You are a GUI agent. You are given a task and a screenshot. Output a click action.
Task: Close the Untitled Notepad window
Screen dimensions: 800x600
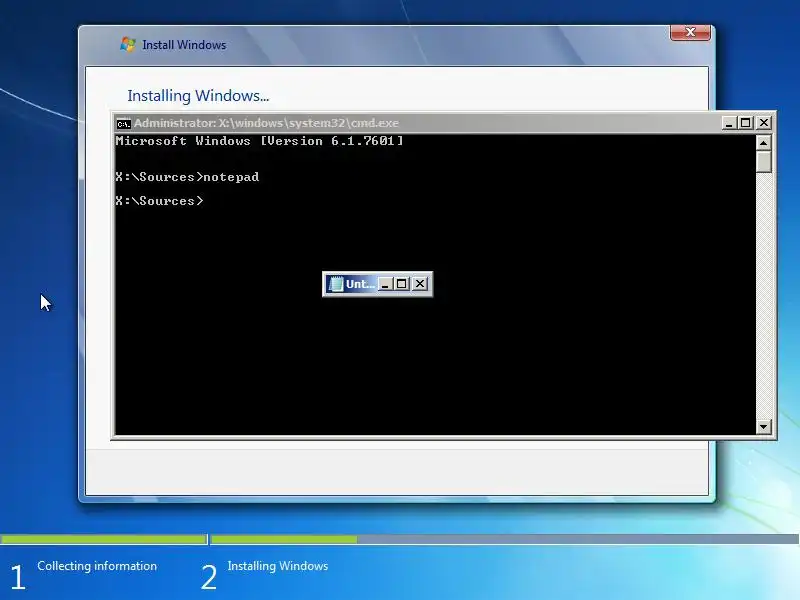[x=419, y=284]
